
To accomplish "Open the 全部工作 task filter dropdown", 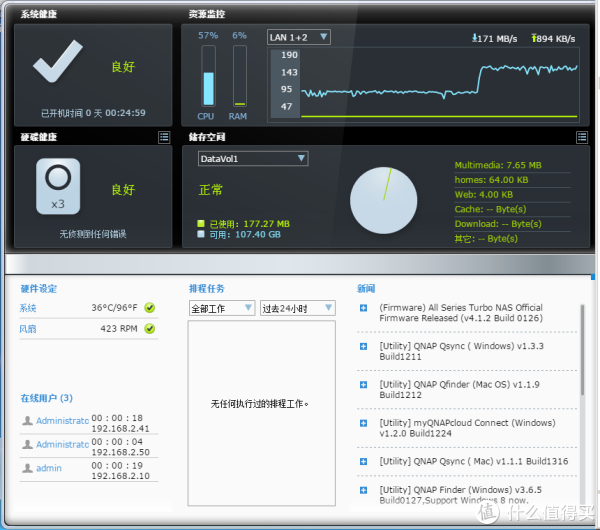I will [x=222, y=309].
